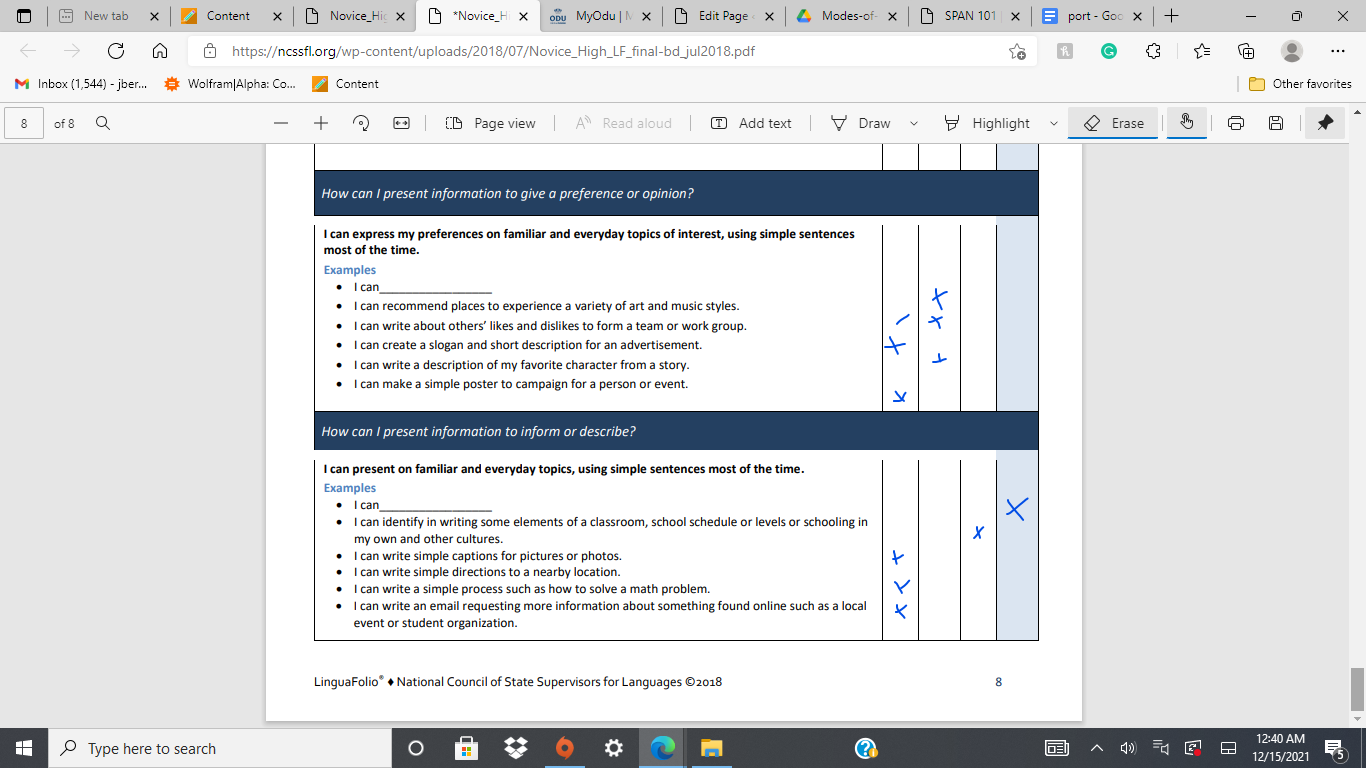The image size is (1366, 768).
Task: Click the taskbar clock showing 12:40 AM
Action: 1279,748
